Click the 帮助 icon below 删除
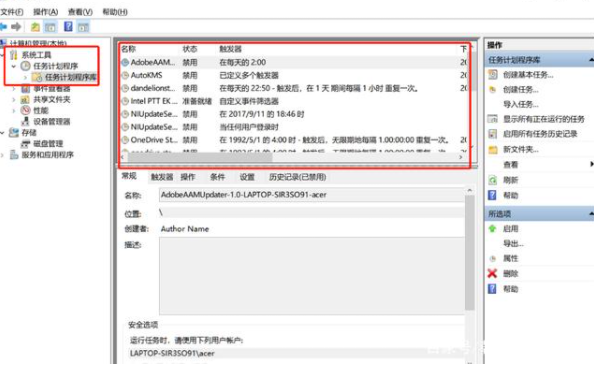 pyautogui.click(x=492, y=289)
